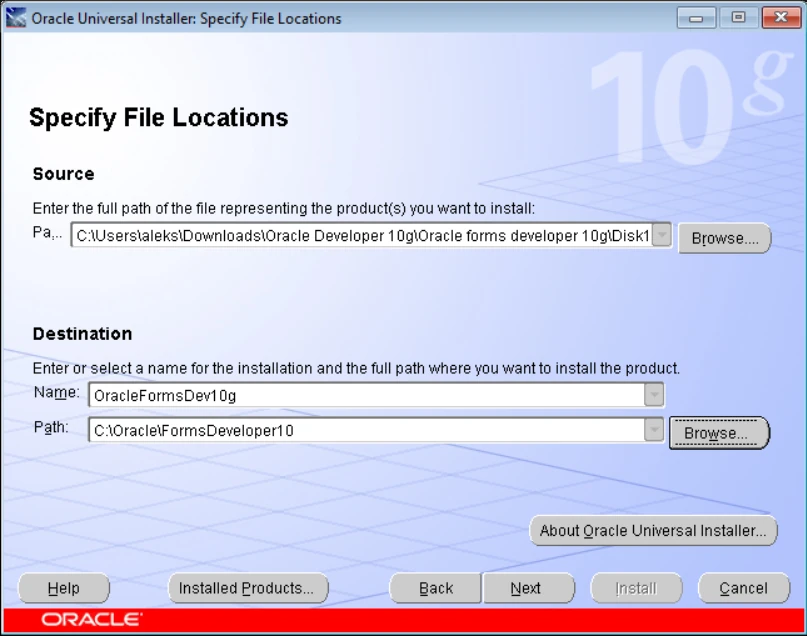Open About Oracle Universal Installer dialog
Image resolution: width=807 pixels, height=636 pixels.
tap(653, 531)
